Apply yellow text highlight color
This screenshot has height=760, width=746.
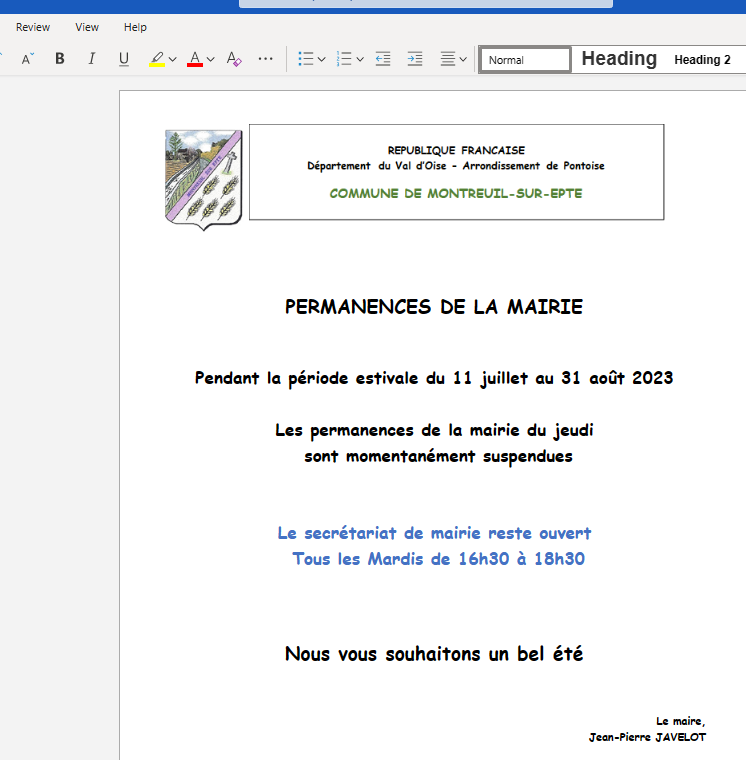pos(157,59)
